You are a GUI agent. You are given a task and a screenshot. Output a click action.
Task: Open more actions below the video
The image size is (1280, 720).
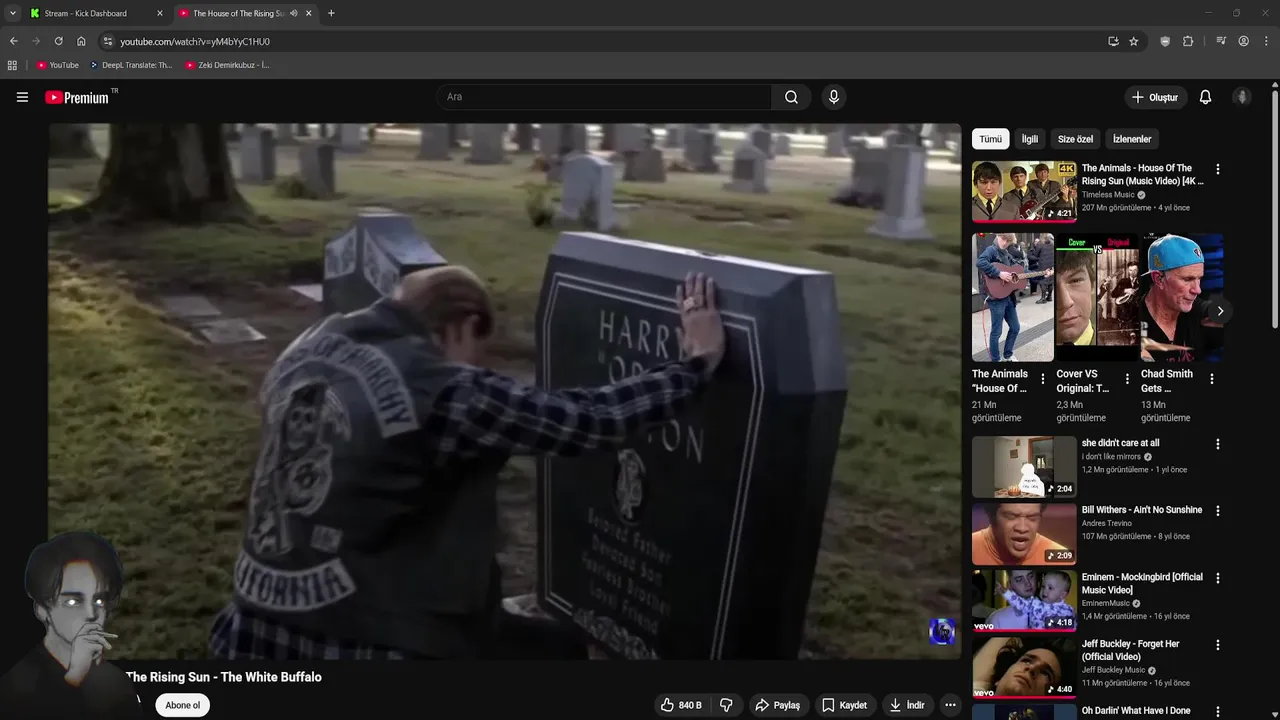pos(950,705)
